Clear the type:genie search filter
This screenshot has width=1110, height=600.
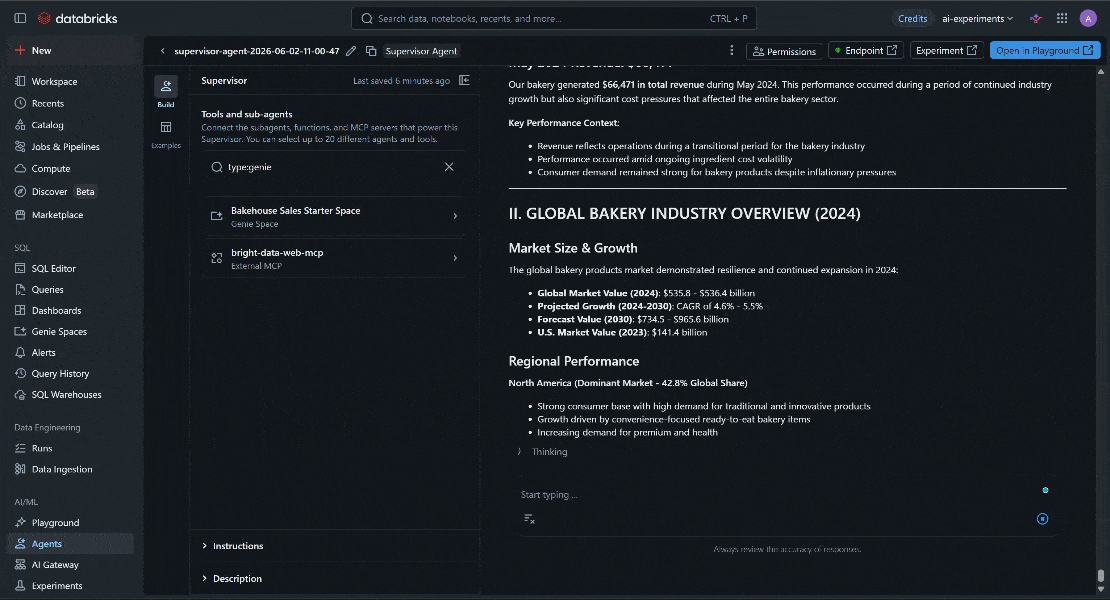(x=449, y=167)
